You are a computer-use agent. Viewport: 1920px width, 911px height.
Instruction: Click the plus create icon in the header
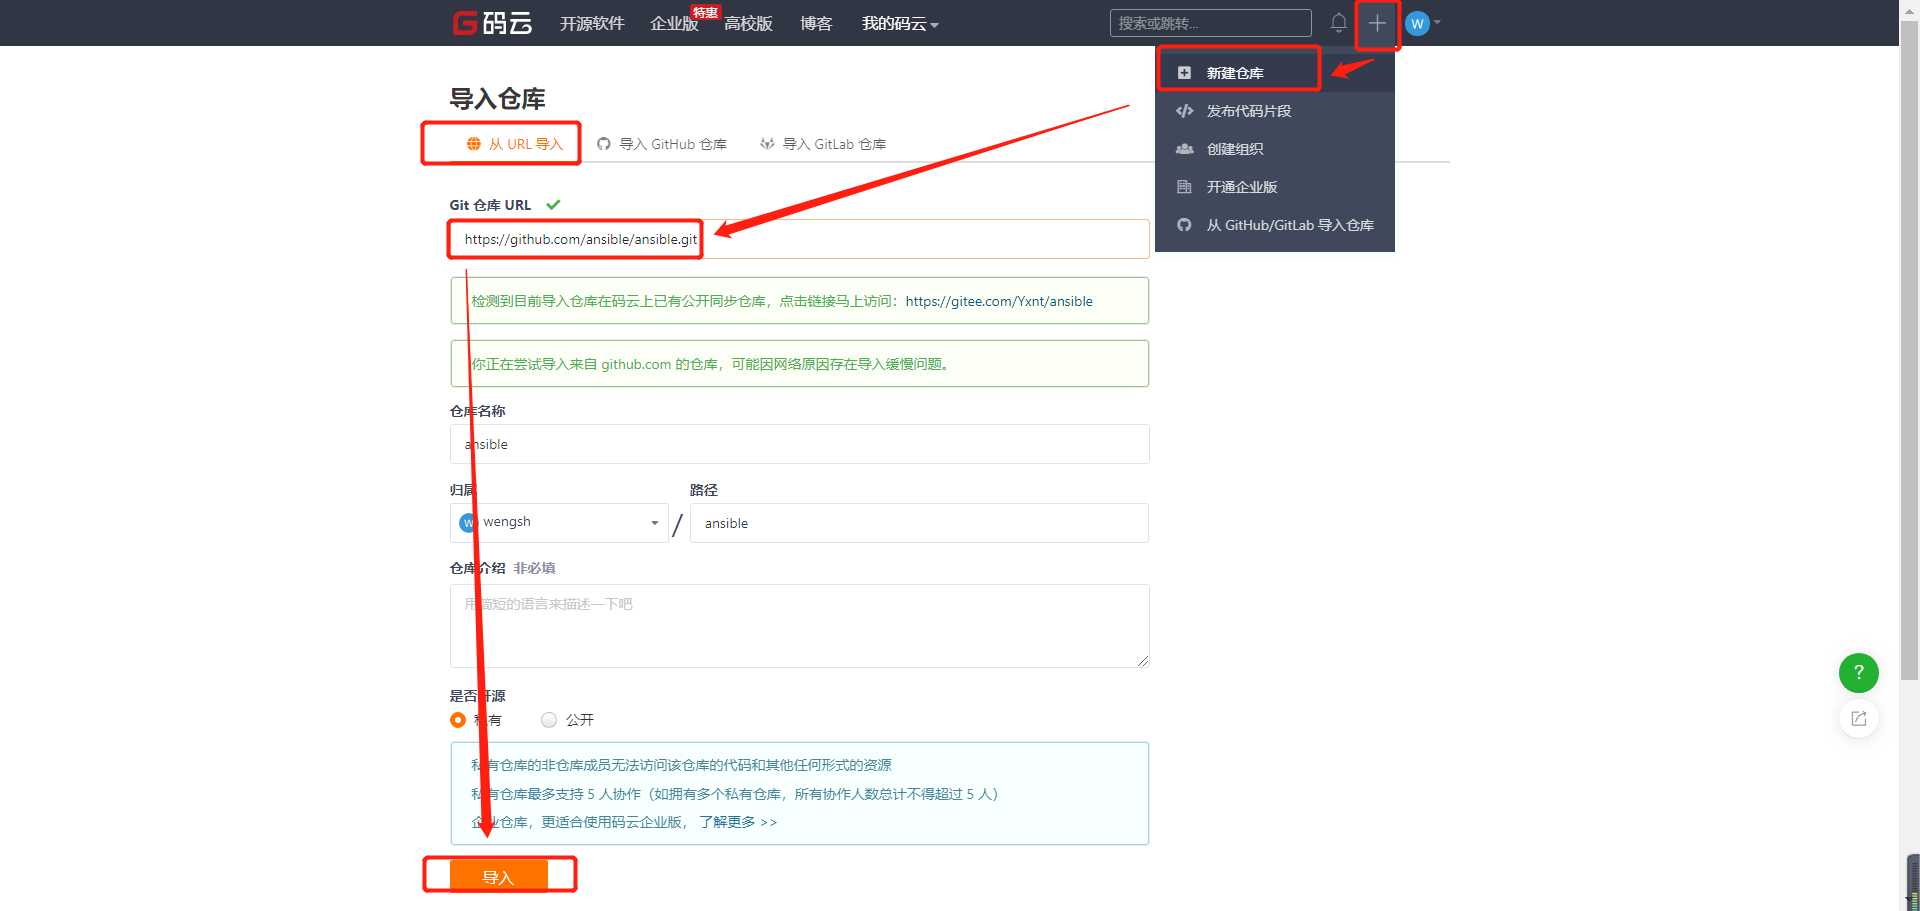point(1377,23)
